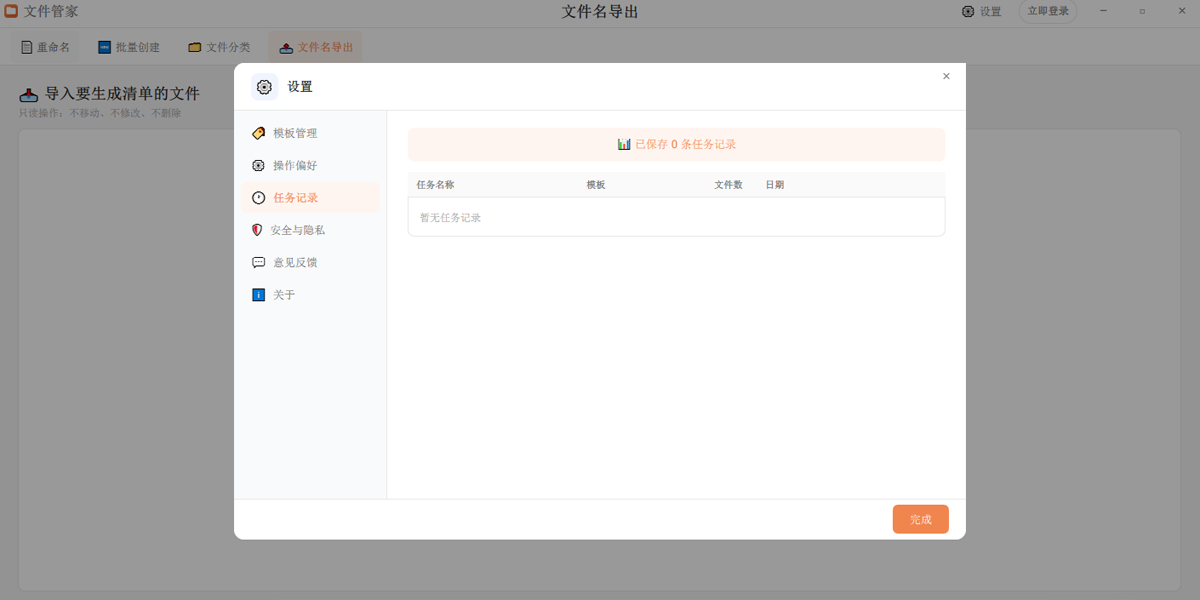Click the 重命名 document icon
This screenshot has width=1200, height=600.
tap(27, 47)
